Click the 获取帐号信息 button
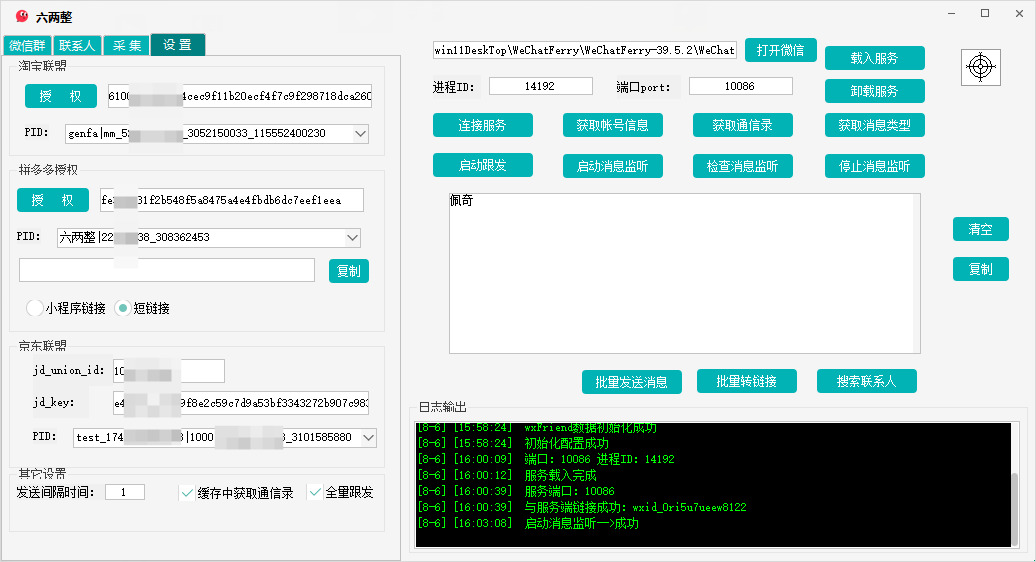Screen dimensions: 1036x562 pyautogui.click(x=612, y=125)
